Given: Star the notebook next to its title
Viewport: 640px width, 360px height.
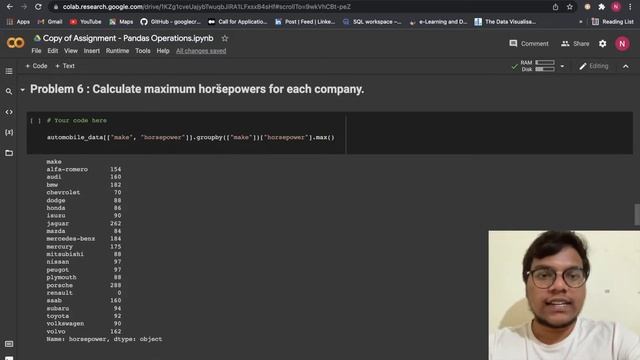Looking at the screenshot, I should (224, 38).
